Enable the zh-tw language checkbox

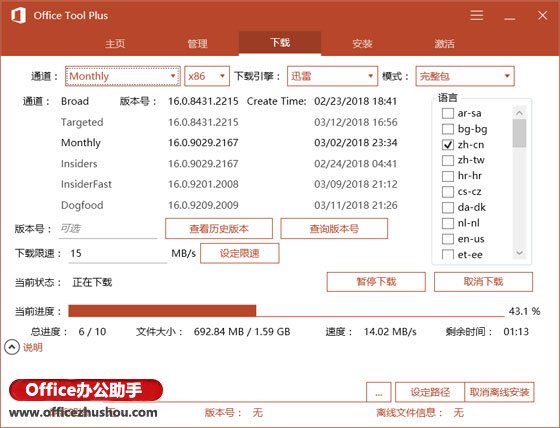pyautogui.click(x=448, y=160)
